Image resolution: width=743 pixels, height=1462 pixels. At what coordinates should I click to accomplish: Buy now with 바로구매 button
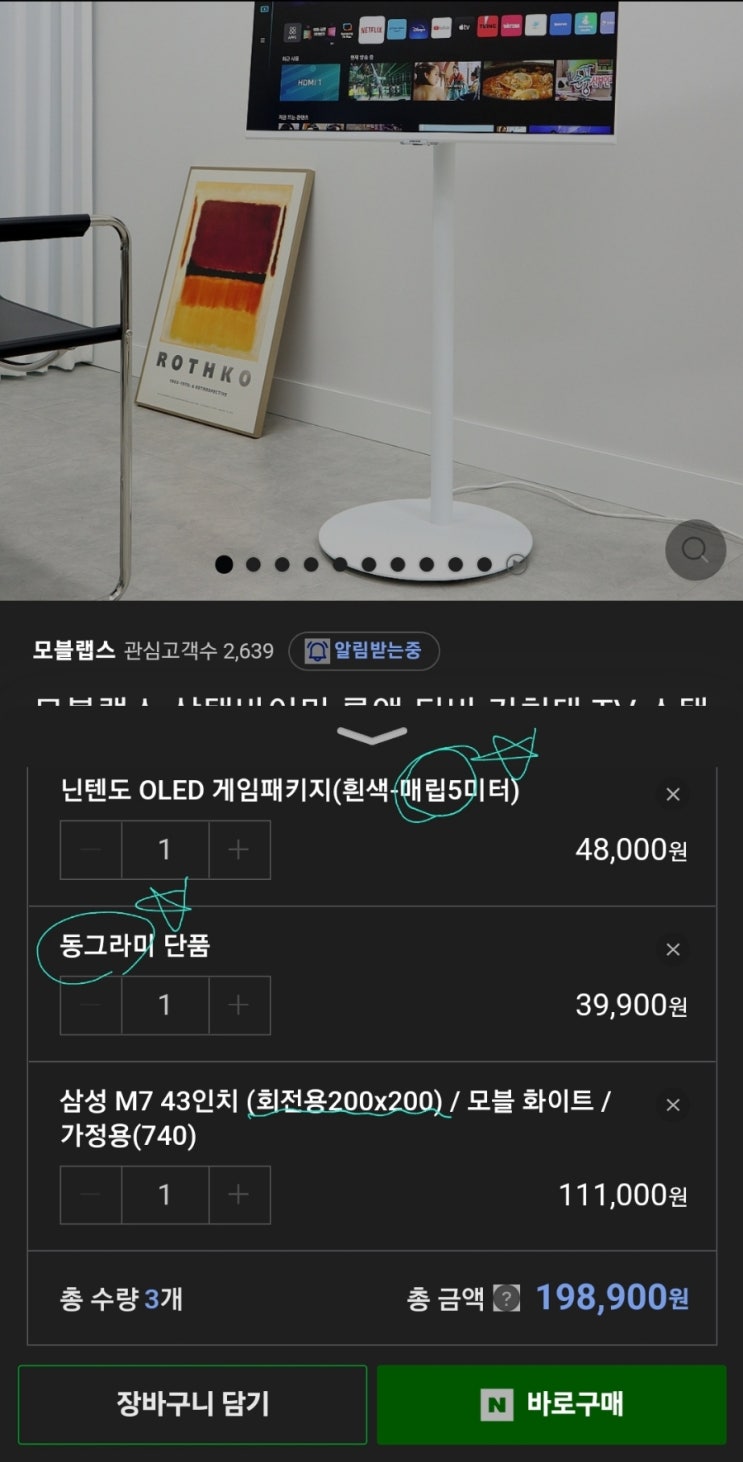pos(552,1404)
